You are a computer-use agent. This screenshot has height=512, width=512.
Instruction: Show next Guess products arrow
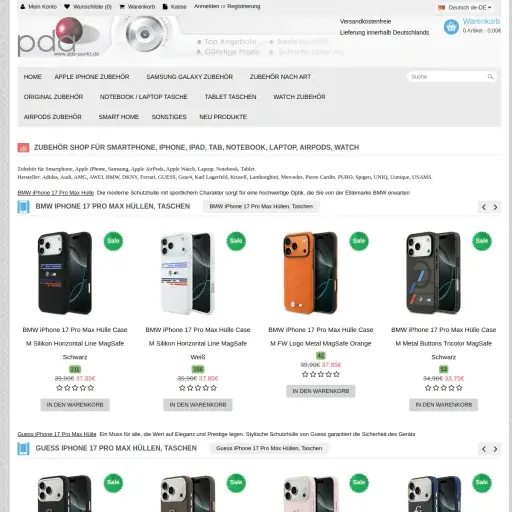click(495, 449)
